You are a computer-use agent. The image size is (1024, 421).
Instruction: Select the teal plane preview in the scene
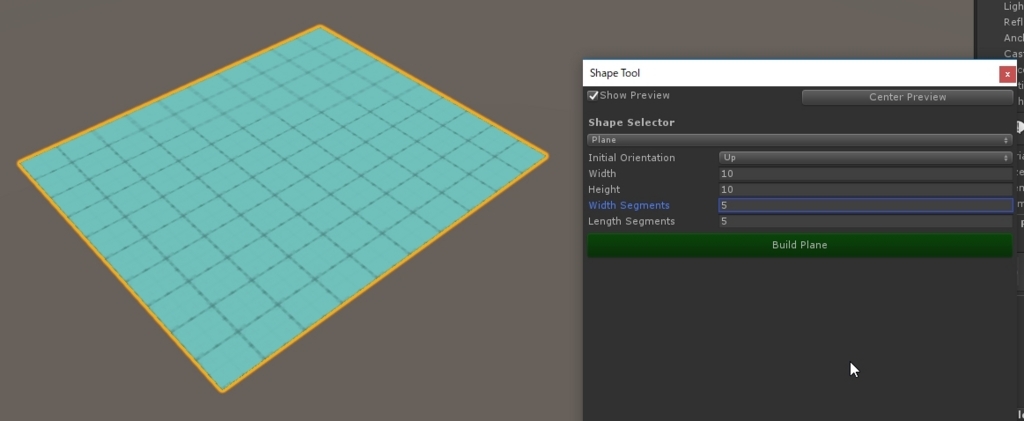pyautogui.click(x=282, y=208)
